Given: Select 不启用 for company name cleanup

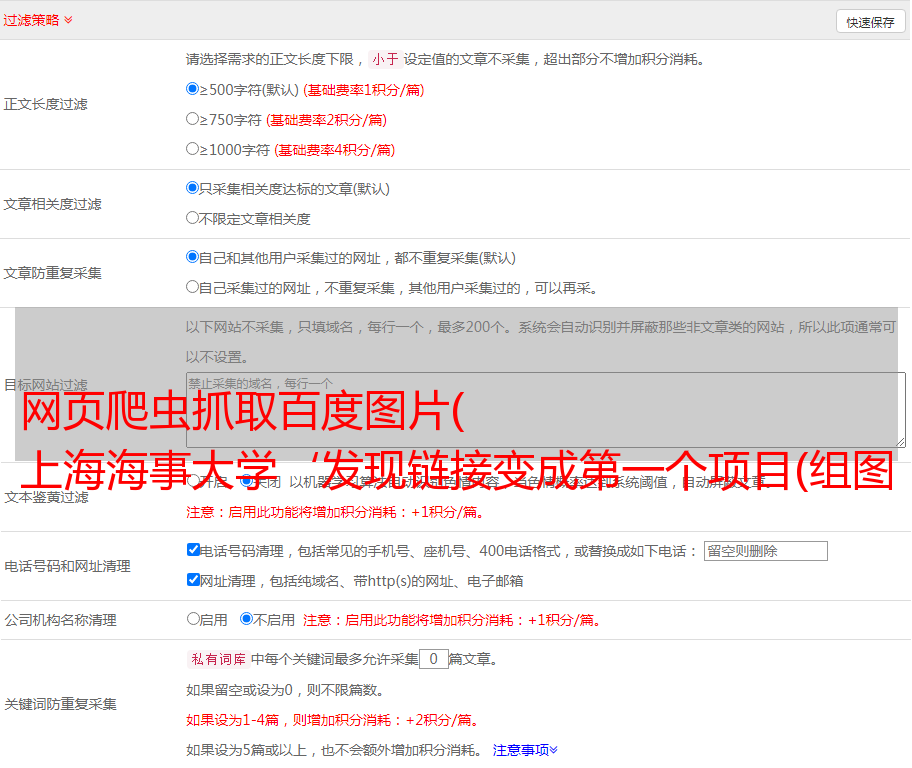Looking at the screenshot, I should [246, 619].
